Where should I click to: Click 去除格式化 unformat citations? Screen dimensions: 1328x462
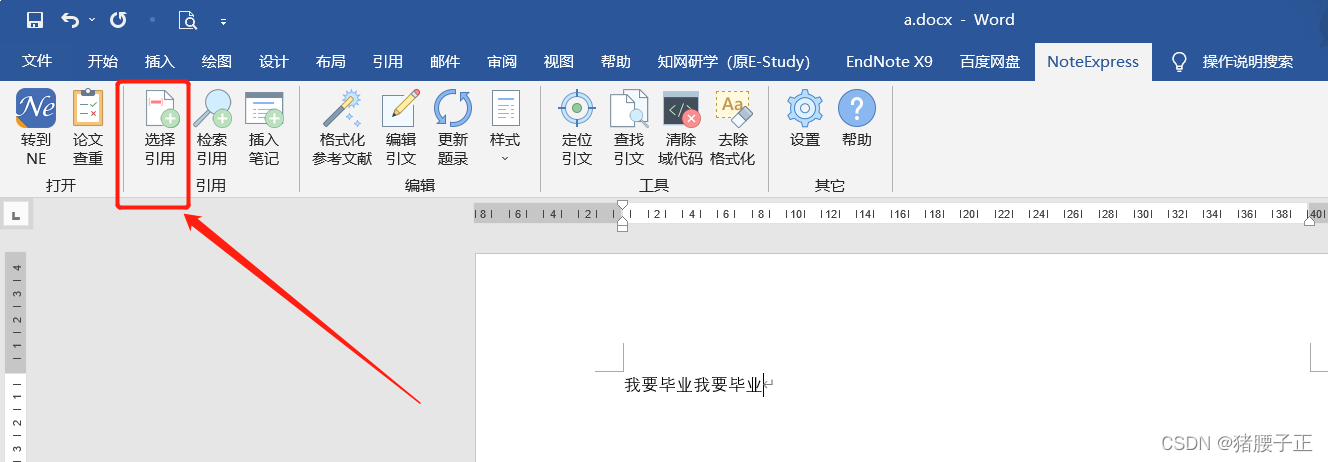tap(733, 128)
